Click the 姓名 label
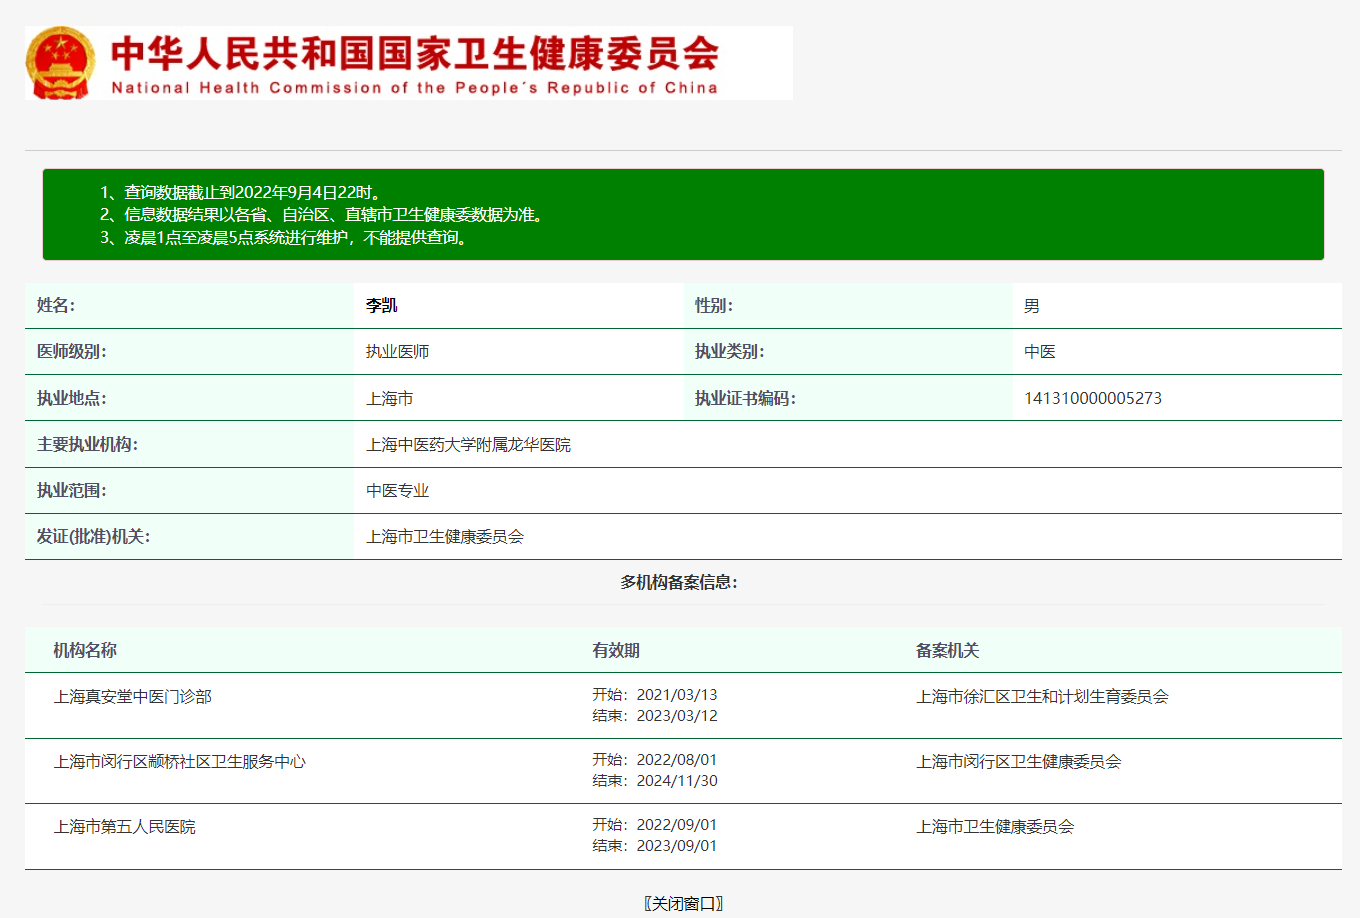This screenshot has width=1360, height=918. (56, 306)
